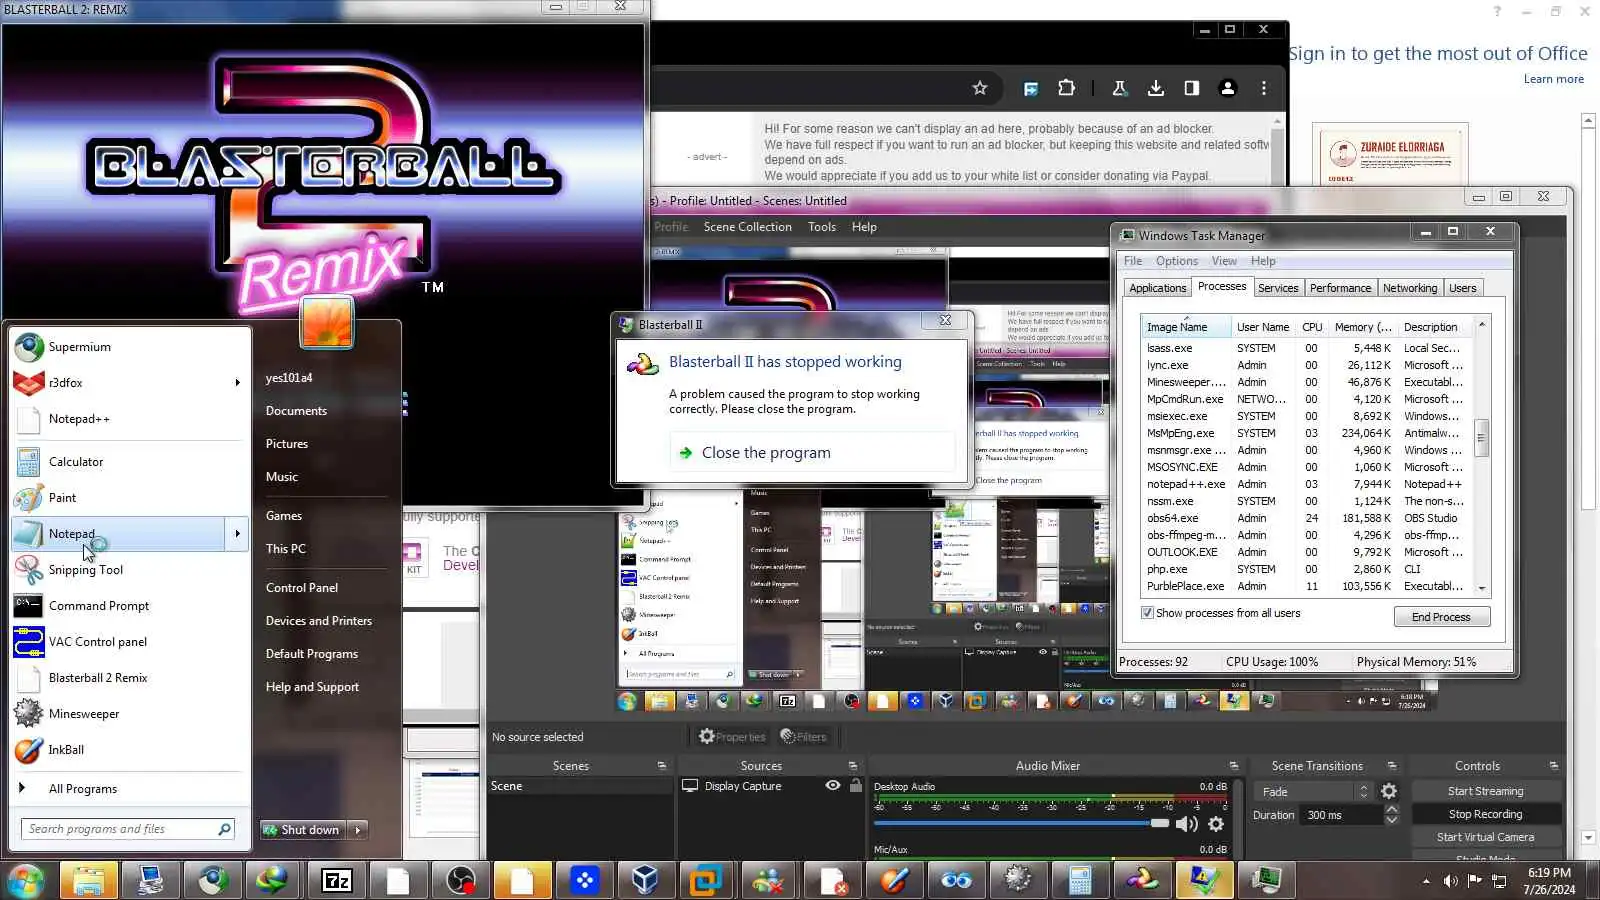Open OBS Scene Collection menu

pos(747,227)
